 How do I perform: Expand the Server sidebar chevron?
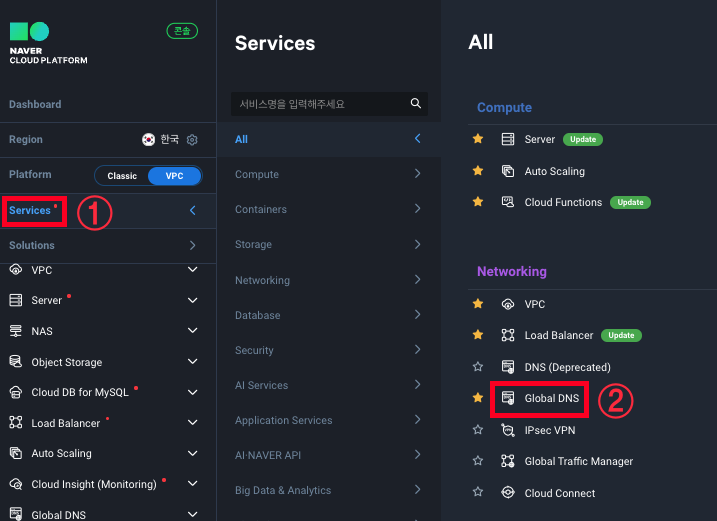click(x=193, y=301)
